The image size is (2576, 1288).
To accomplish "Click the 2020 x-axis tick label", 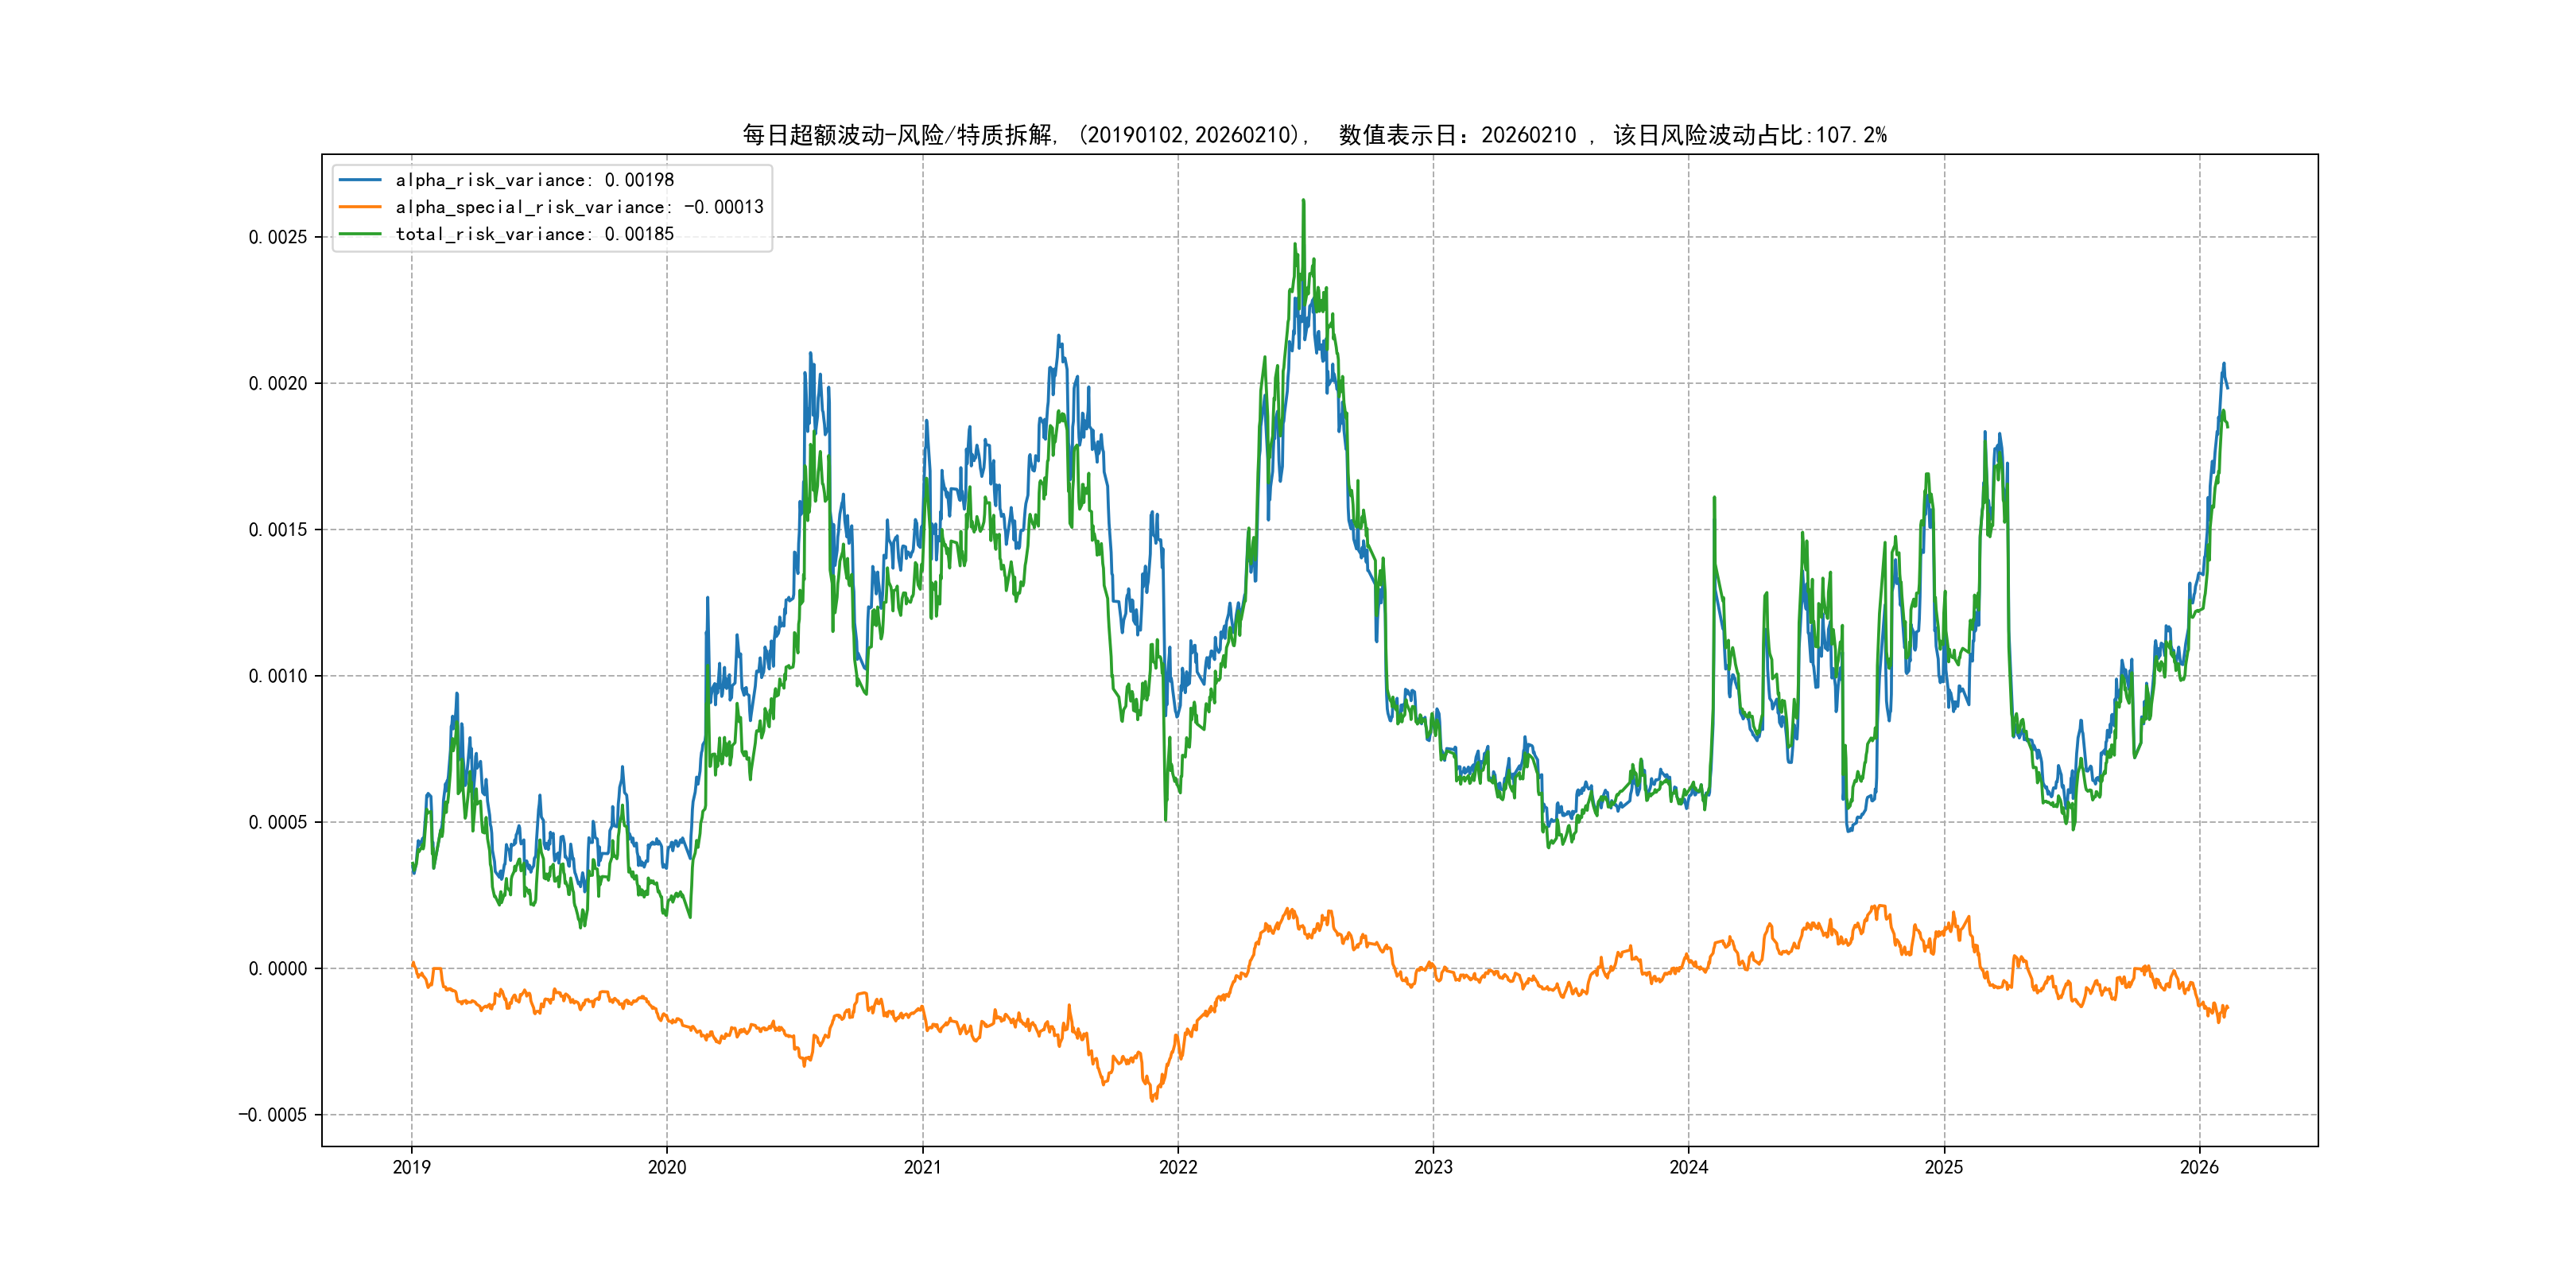I will pos(667,1167).
